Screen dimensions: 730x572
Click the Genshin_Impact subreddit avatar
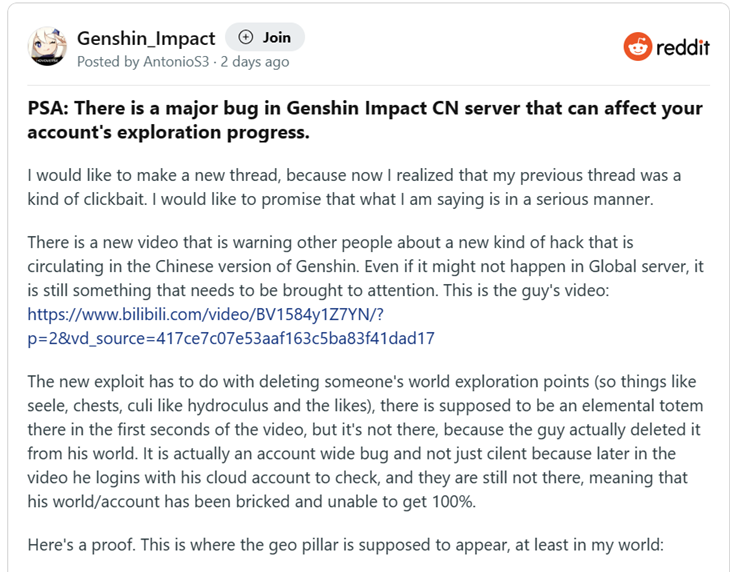pos(47,46)
